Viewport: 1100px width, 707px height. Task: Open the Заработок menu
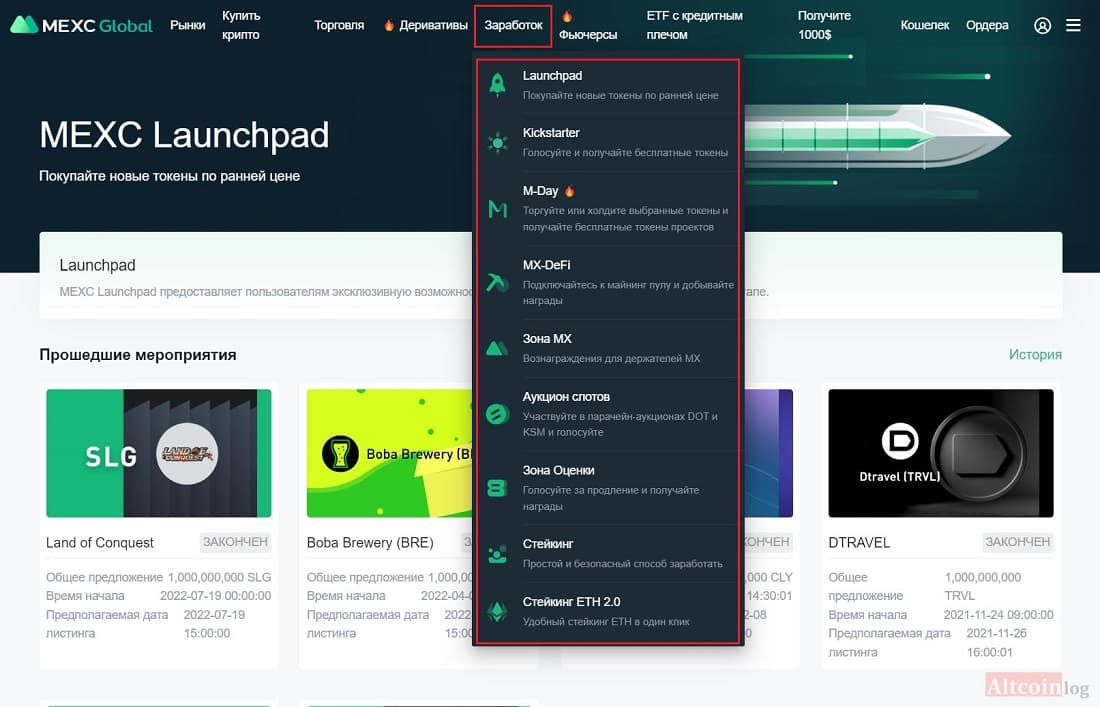(x=513, y=25)
